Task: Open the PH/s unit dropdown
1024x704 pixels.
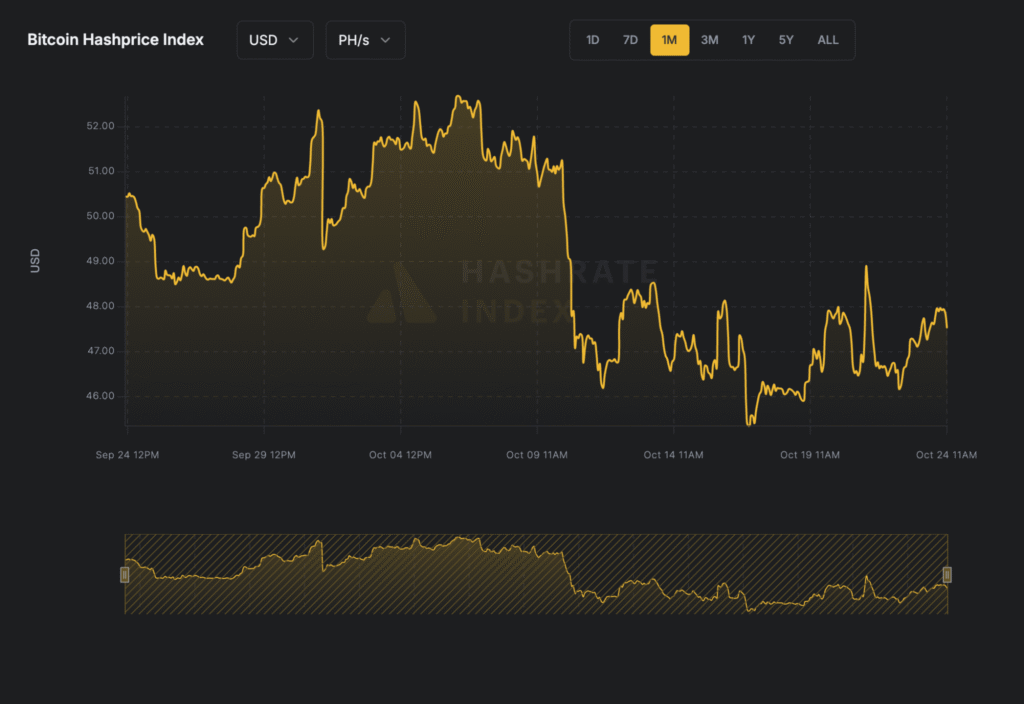Action: tap(365, 40)
